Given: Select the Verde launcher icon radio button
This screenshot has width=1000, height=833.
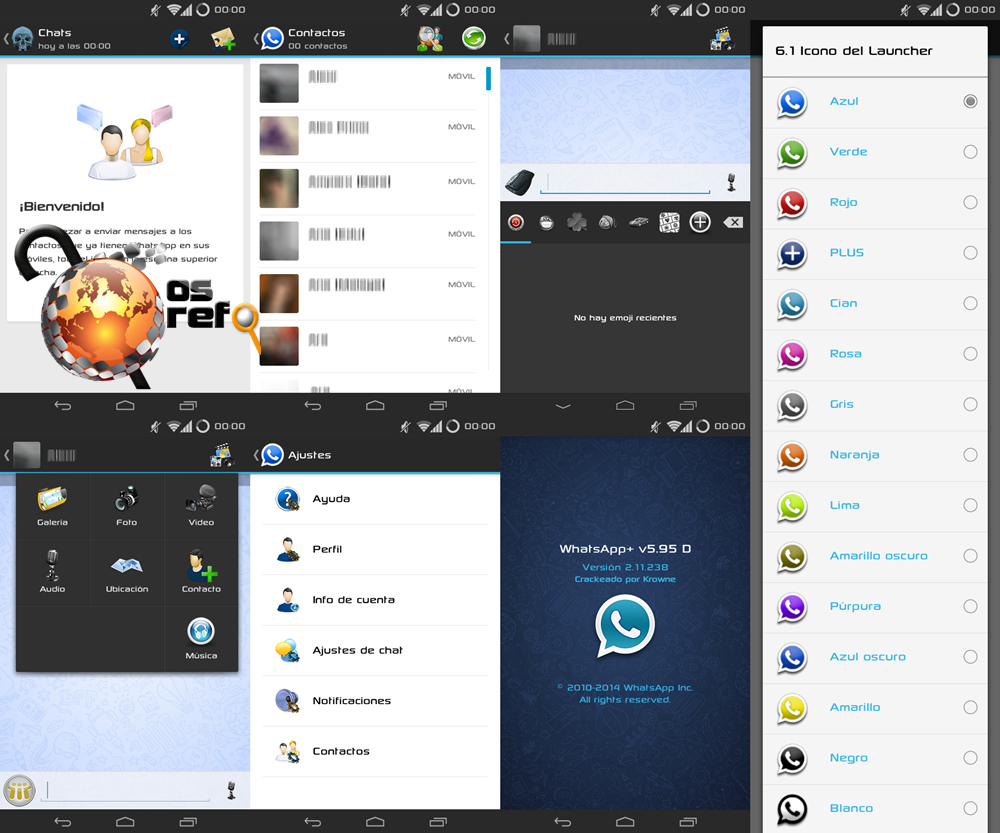Looking at the screenshot, I should pos(970,152).
